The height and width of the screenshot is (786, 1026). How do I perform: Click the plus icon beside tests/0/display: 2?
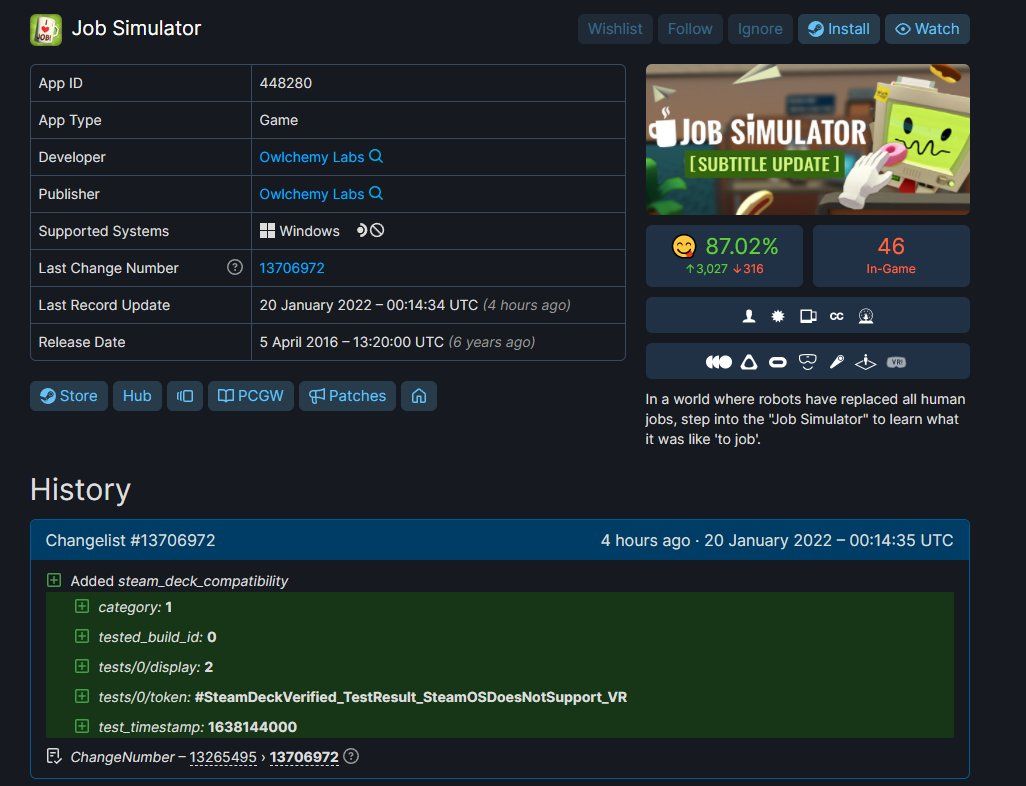click(x=82, y=666)
